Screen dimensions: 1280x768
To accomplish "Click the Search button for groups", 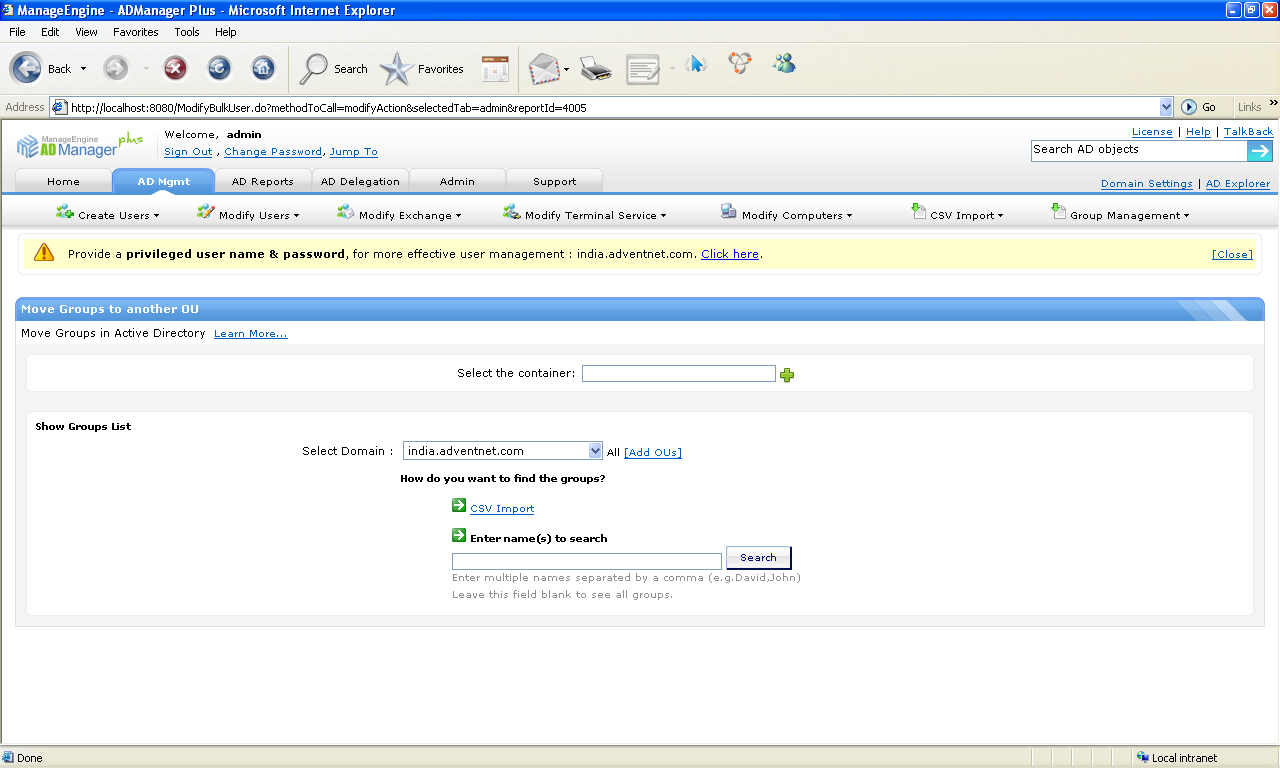I will click(758, 558).
